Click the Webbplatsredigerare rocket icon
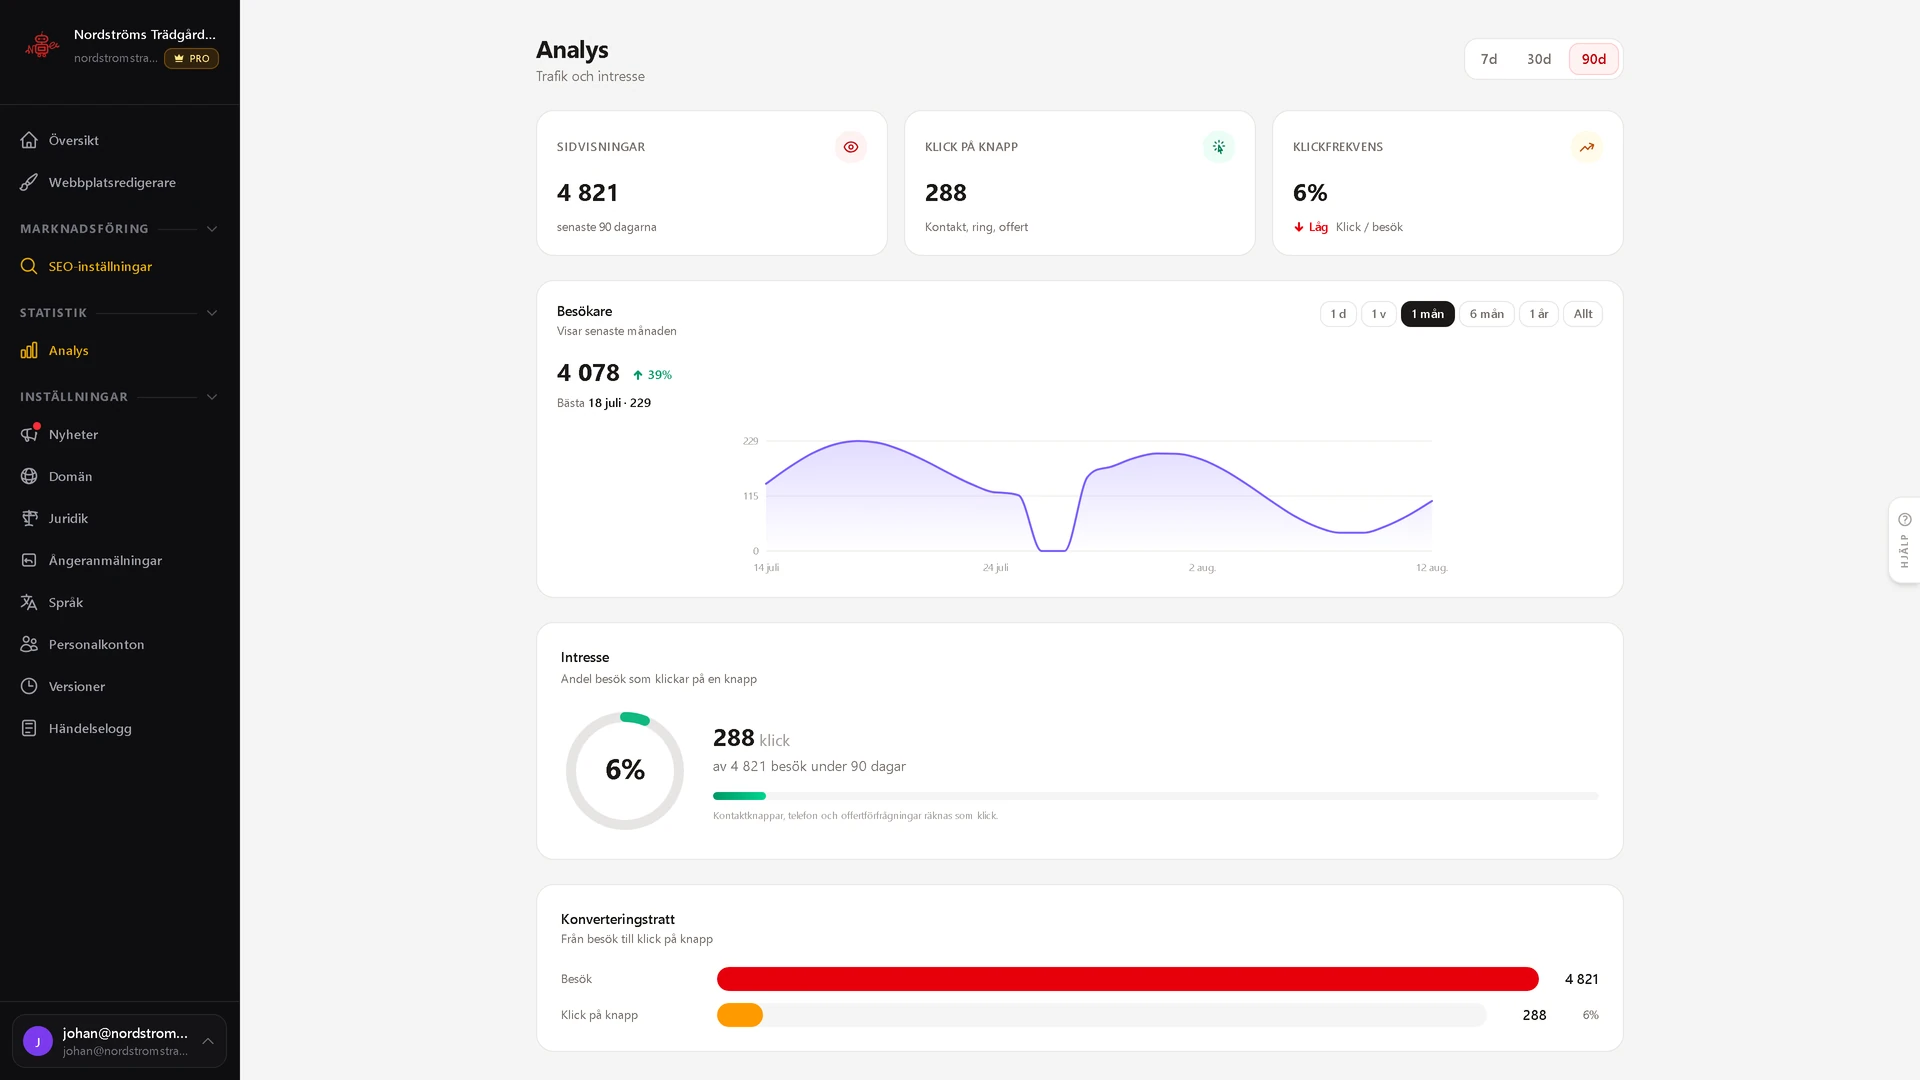The width and height of the screenshot is (1920, 1080). [29, 182]
